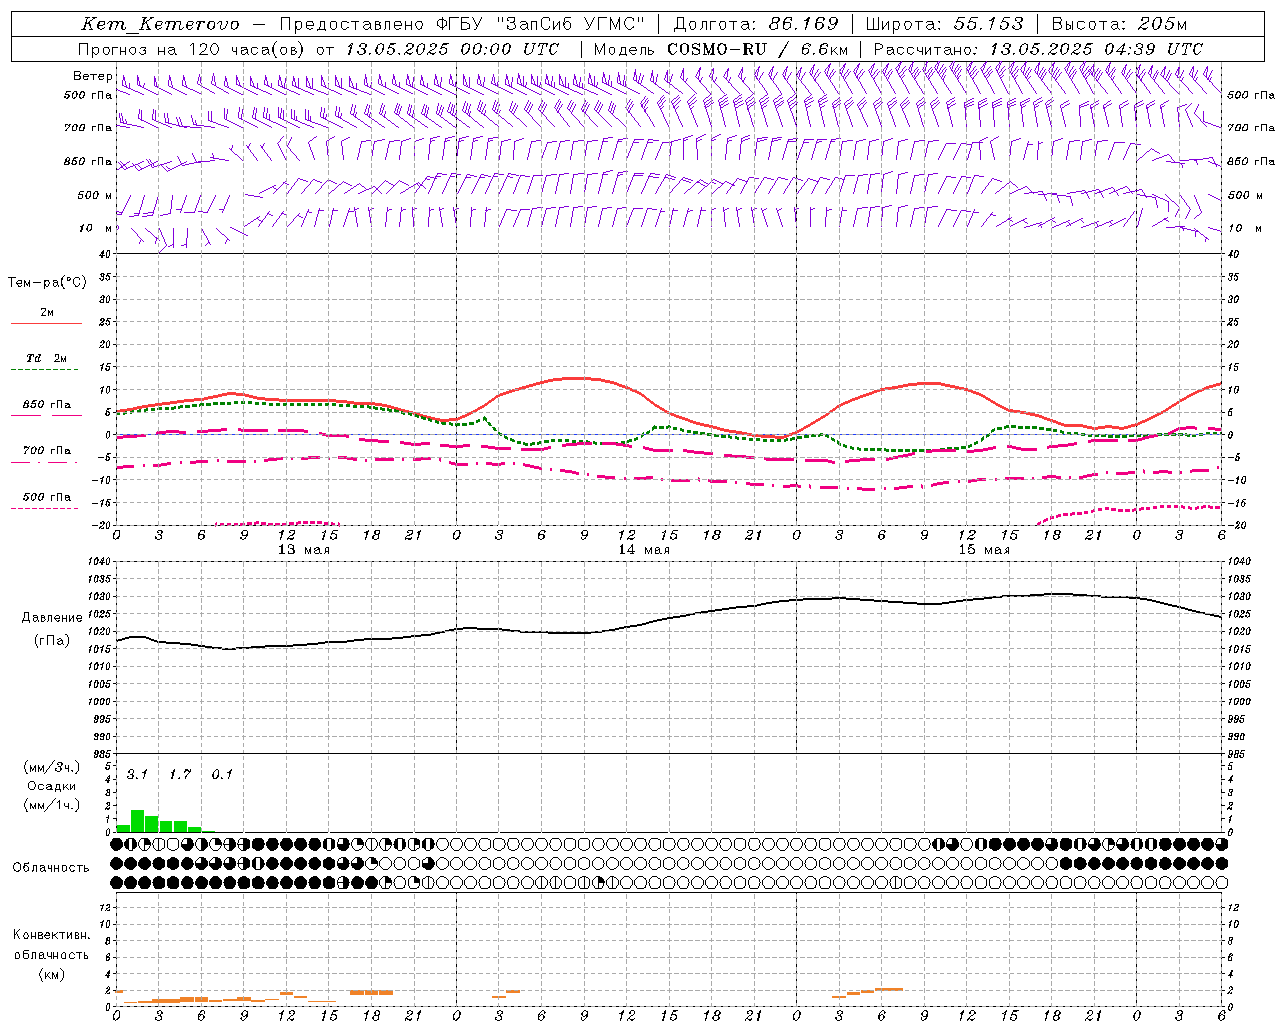Select the longitude value "Долгота: 86.169"

(x=756, y=24)
